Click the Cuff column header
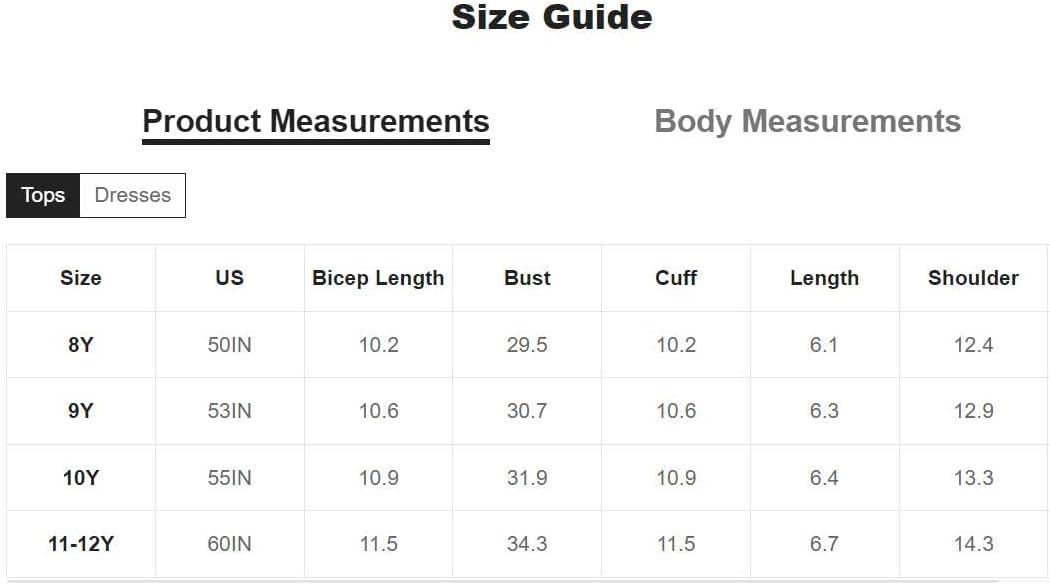1050x585 pixels. click(676, 278)
